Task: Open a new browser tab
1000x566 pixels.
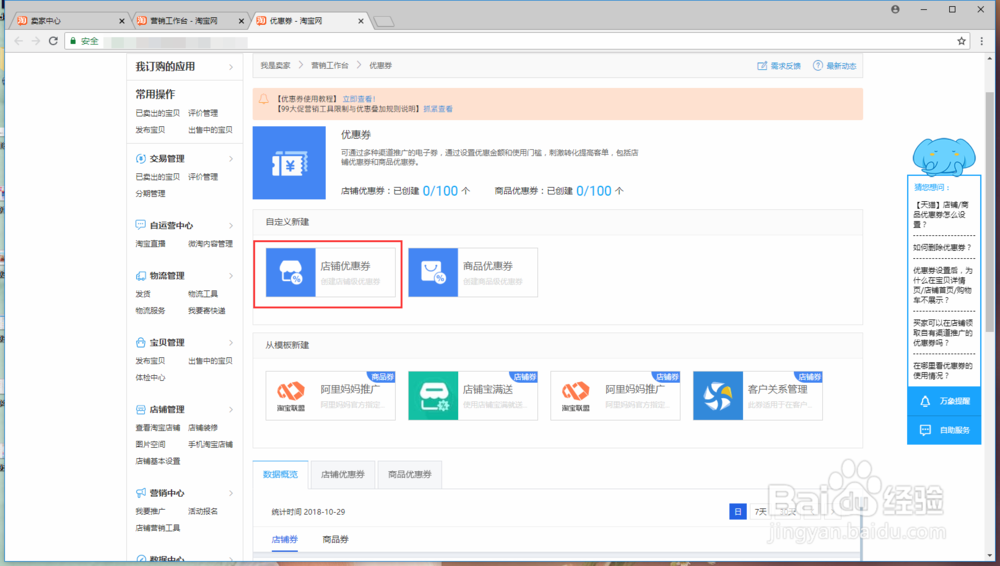Action: (383, 22)
